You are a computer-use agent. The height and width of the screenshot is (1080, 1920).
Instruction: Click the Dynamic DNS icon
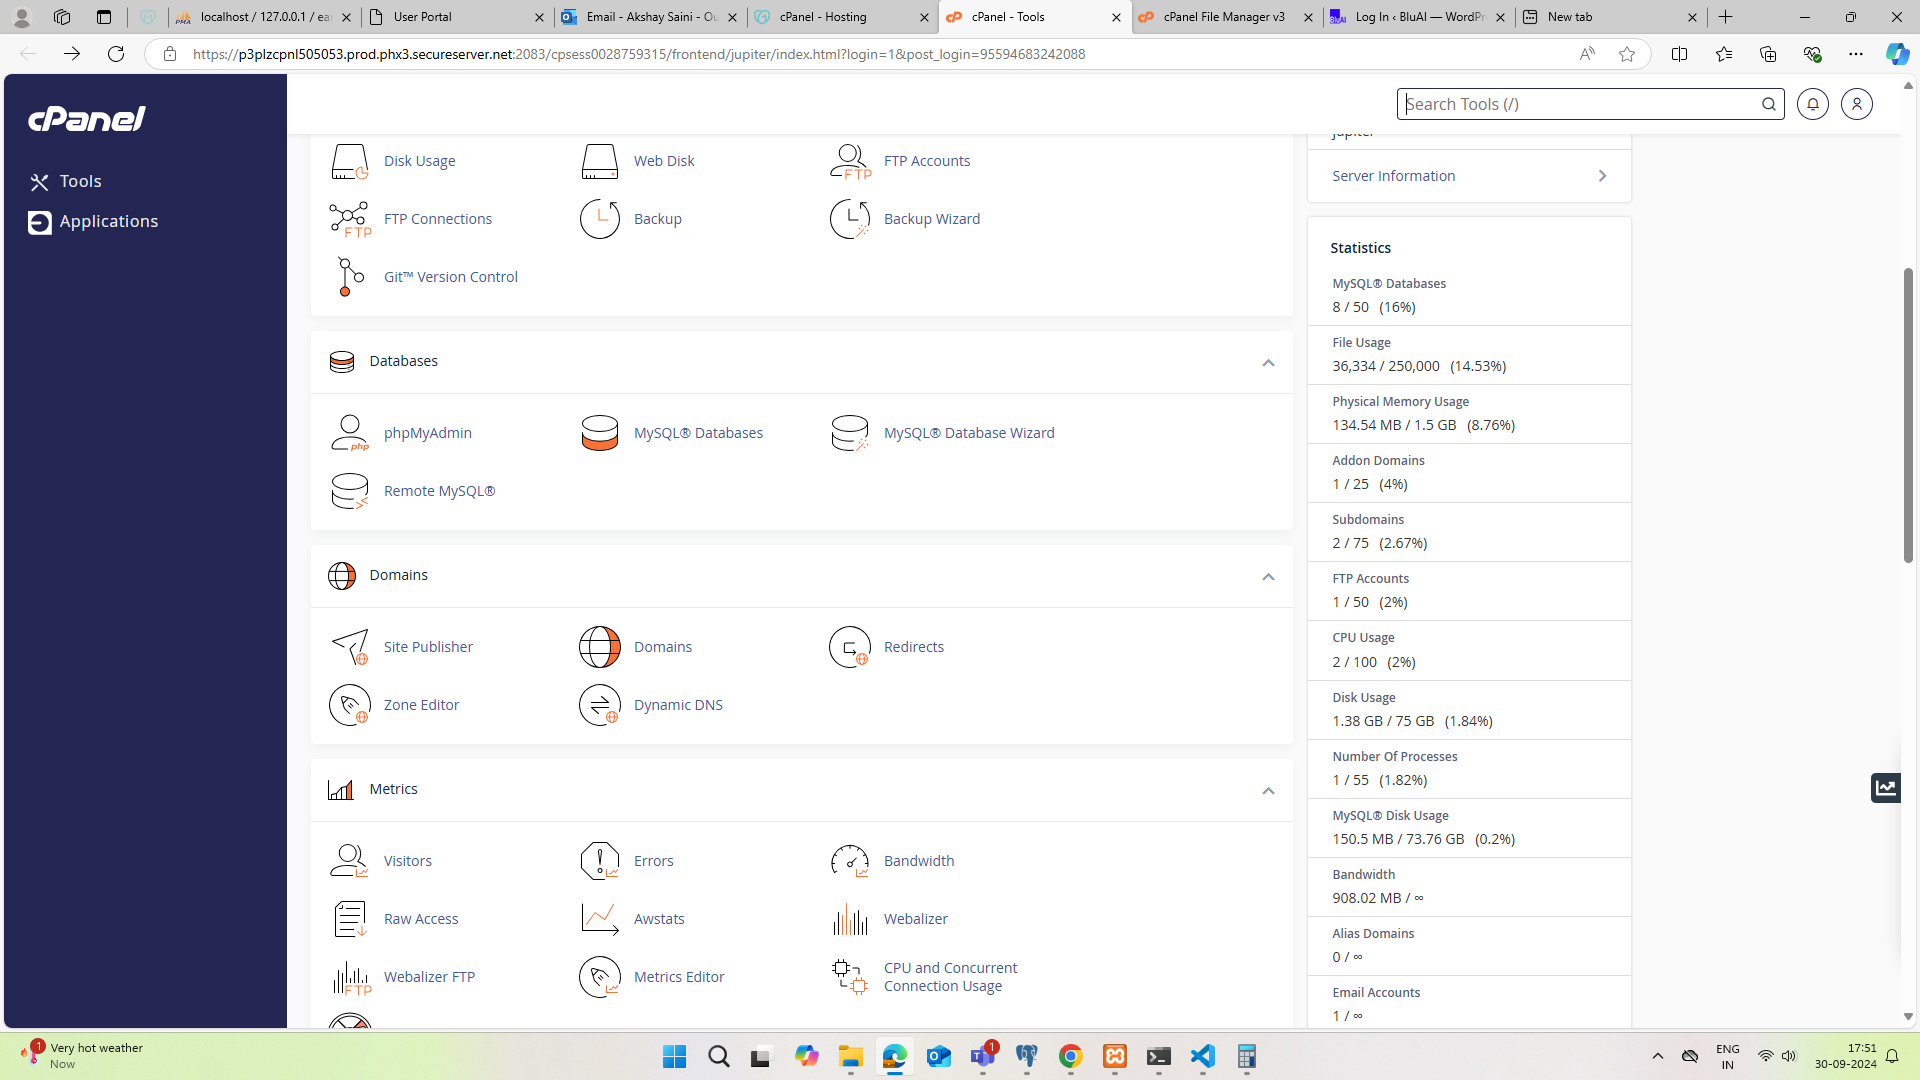pyautogui.click(x=600, y=705)
